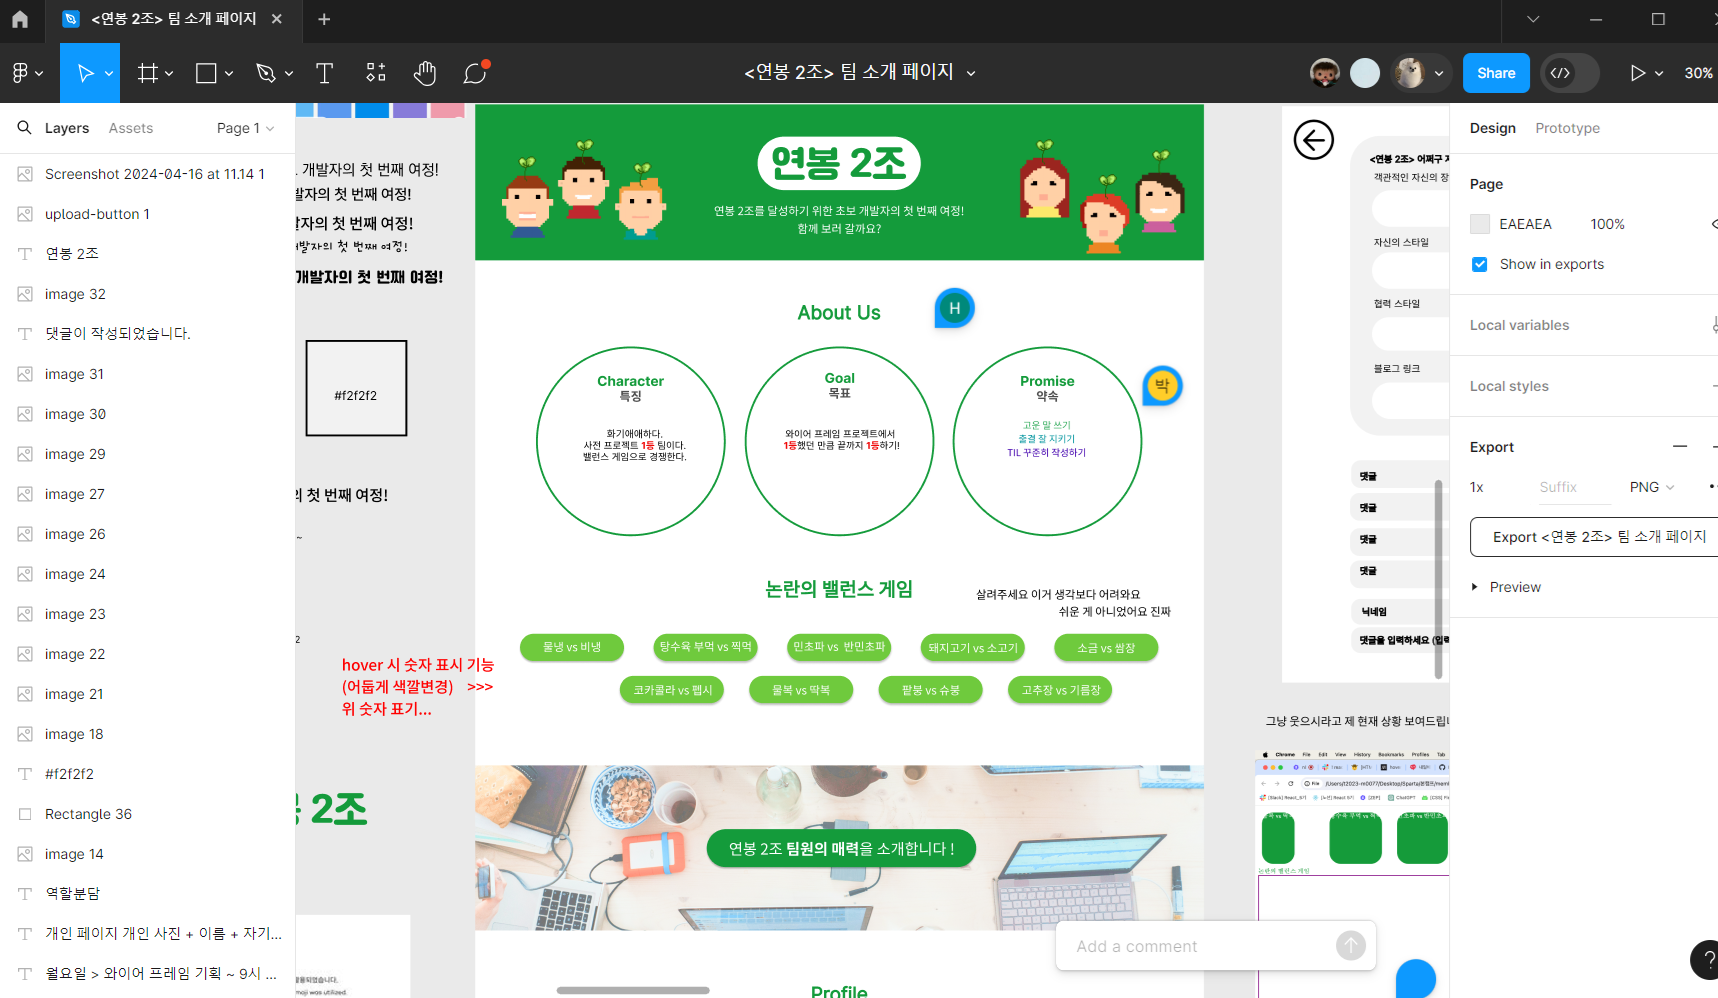The width and height of the screenshot is (1718, 998).
Task: Click the Share button
Action: pos(1496,73)
